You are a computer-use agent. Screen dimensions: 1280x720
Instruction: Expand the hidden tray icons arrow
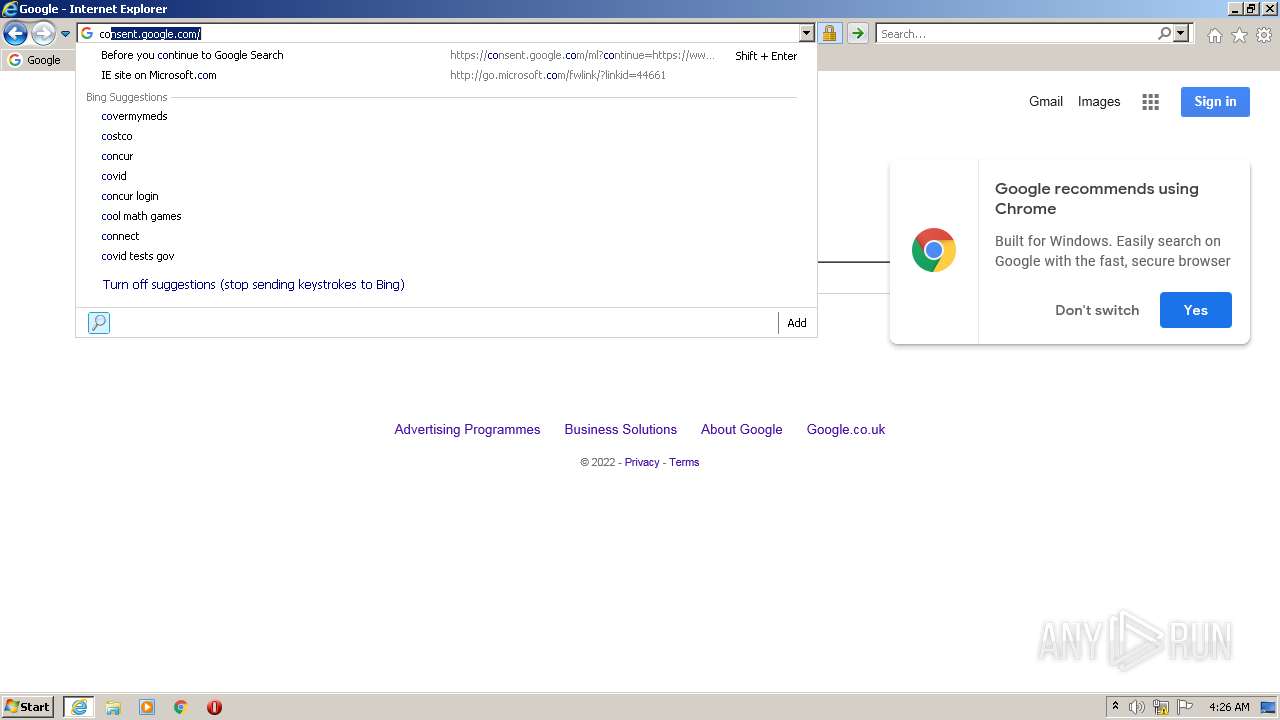coord(1115,706)
